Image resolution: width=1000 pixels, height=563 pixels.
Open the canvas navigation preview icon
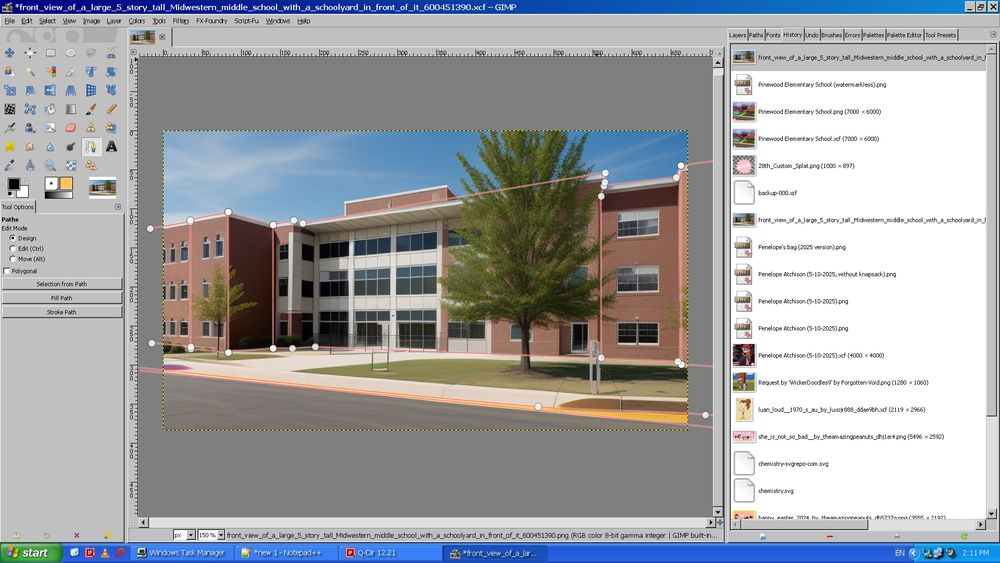click(719, 522)
